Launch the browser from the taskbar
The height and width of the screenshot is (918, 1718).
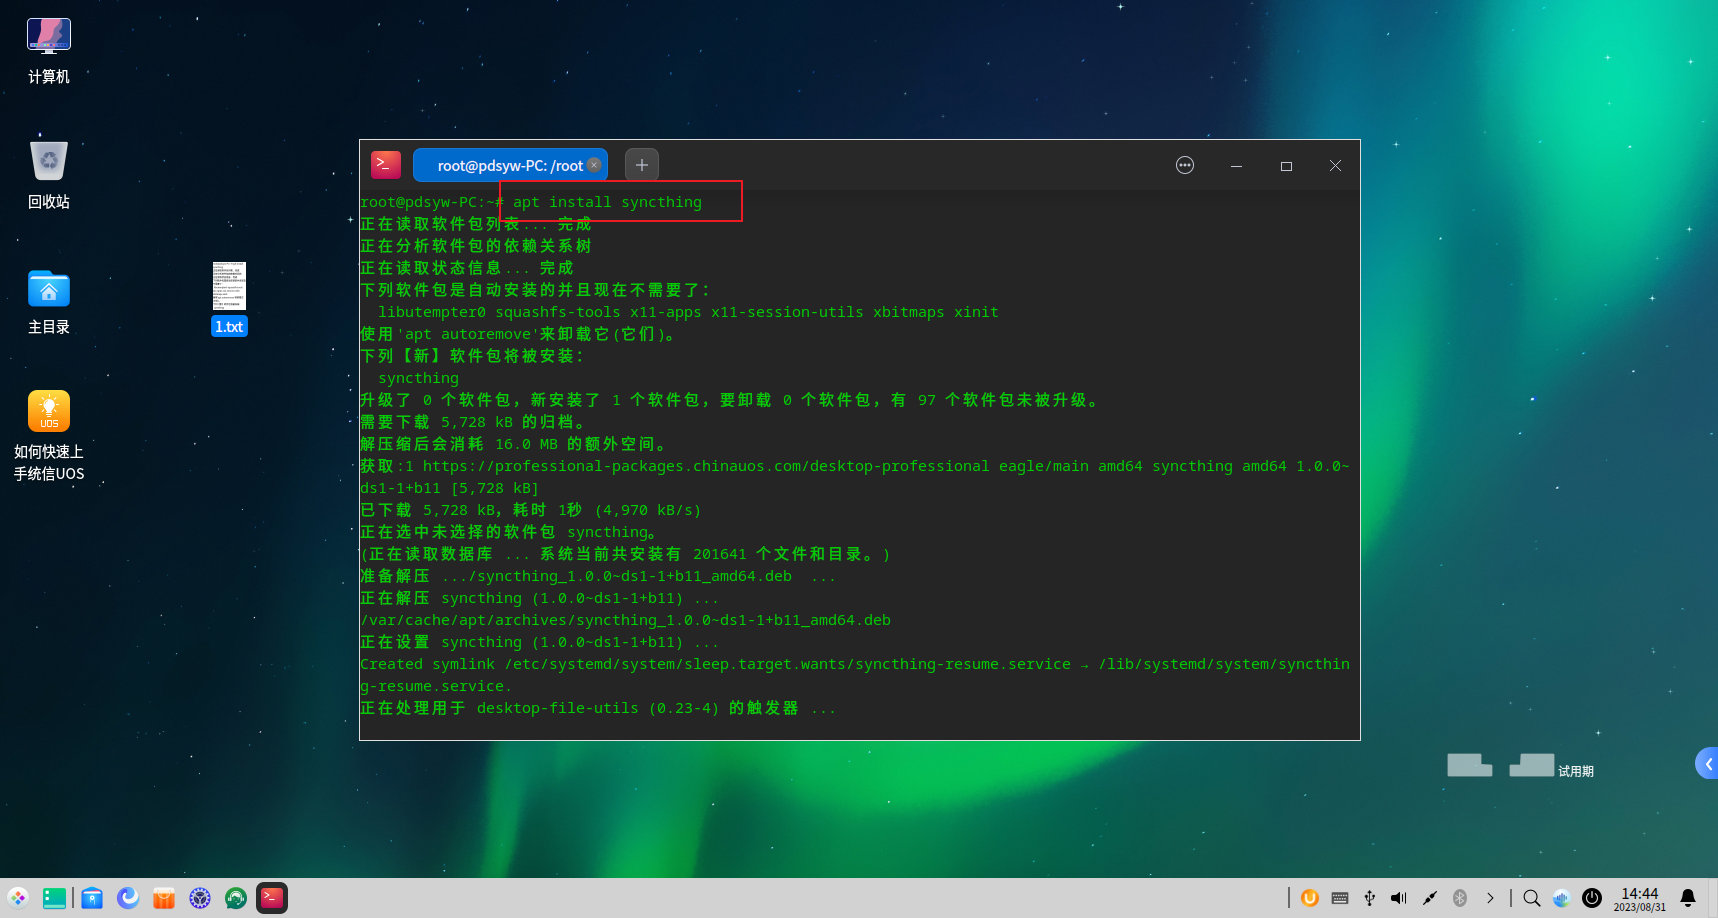coord(128,897)
